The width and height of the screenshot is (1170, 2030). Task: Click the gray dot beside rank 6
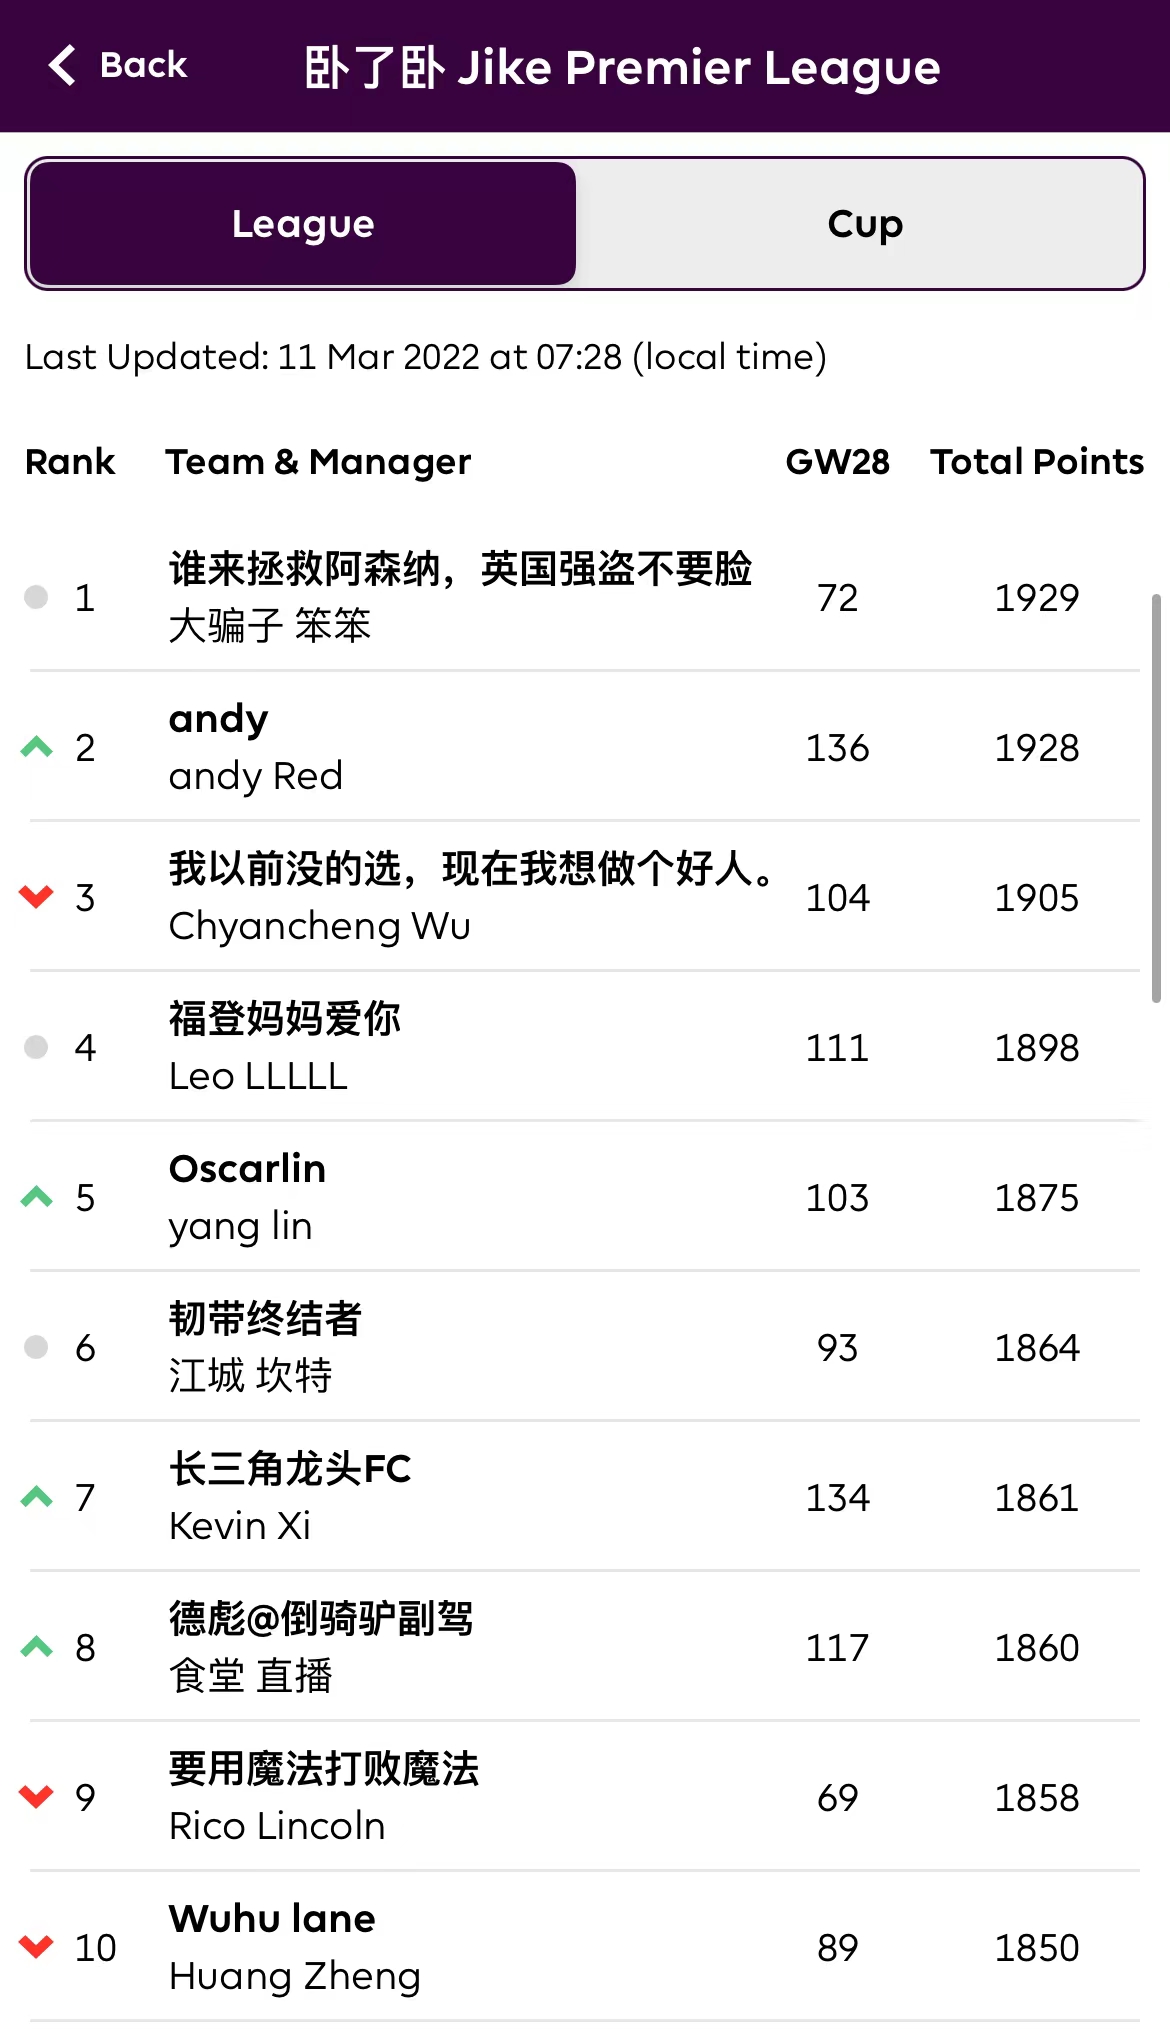pyautogui.click(x=36, y=1347)
